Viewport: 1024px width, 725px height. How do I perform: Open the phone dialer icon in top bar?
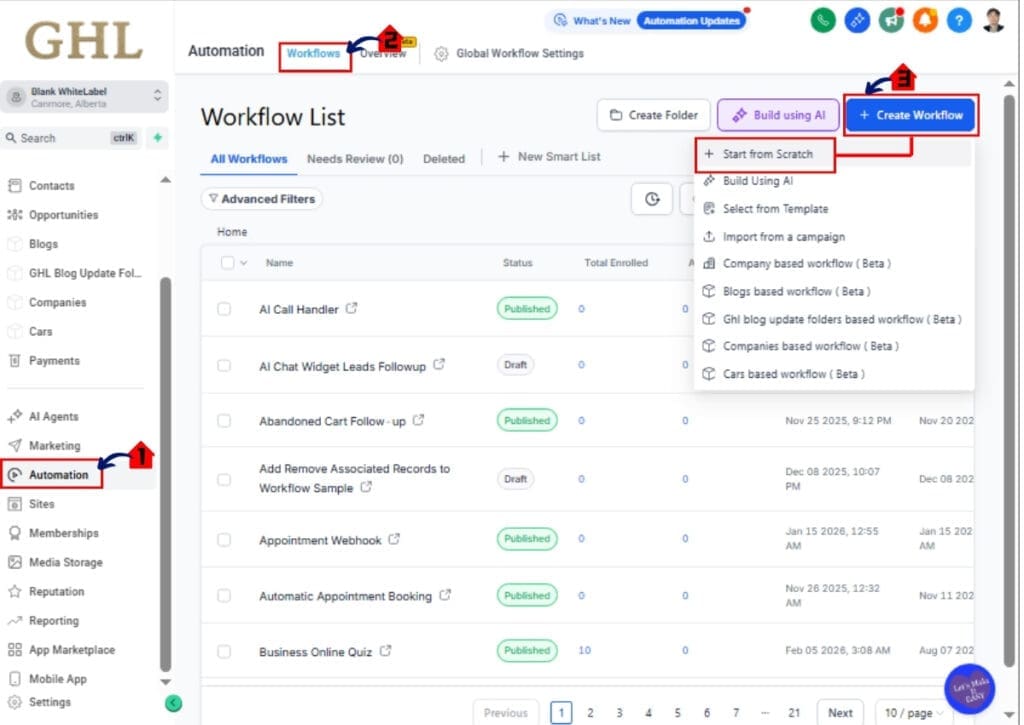[822, 19]
